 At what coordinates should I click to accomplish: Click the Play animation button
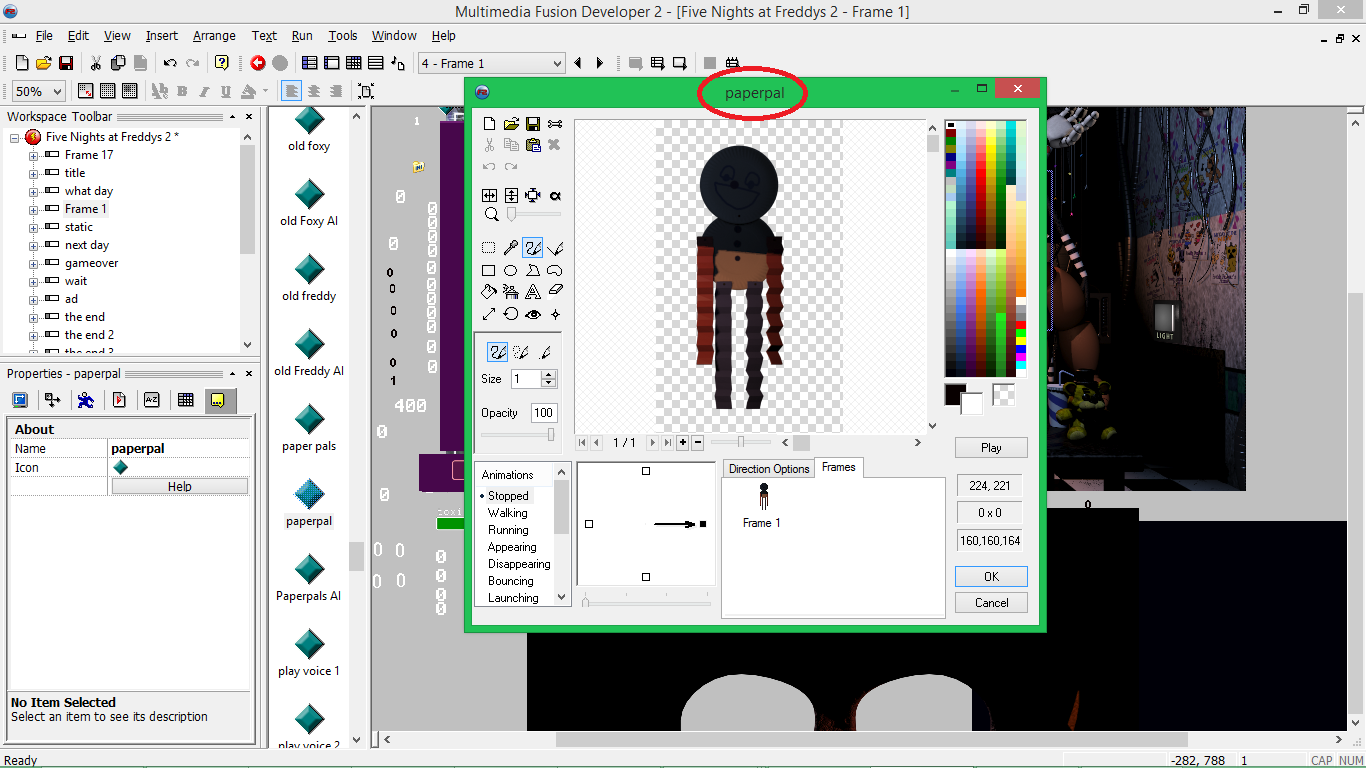point(991,448)
